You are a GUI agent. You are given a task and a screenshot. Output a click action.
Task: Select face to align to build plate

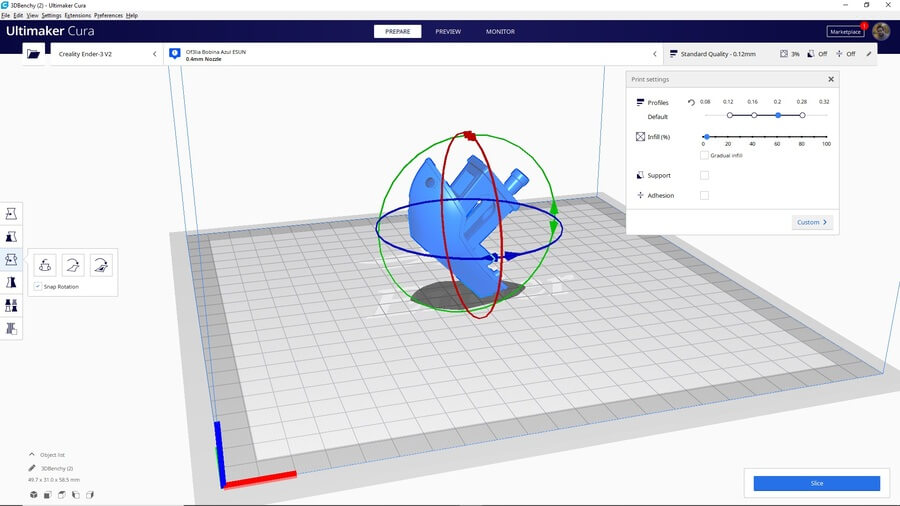coord(101,265)
